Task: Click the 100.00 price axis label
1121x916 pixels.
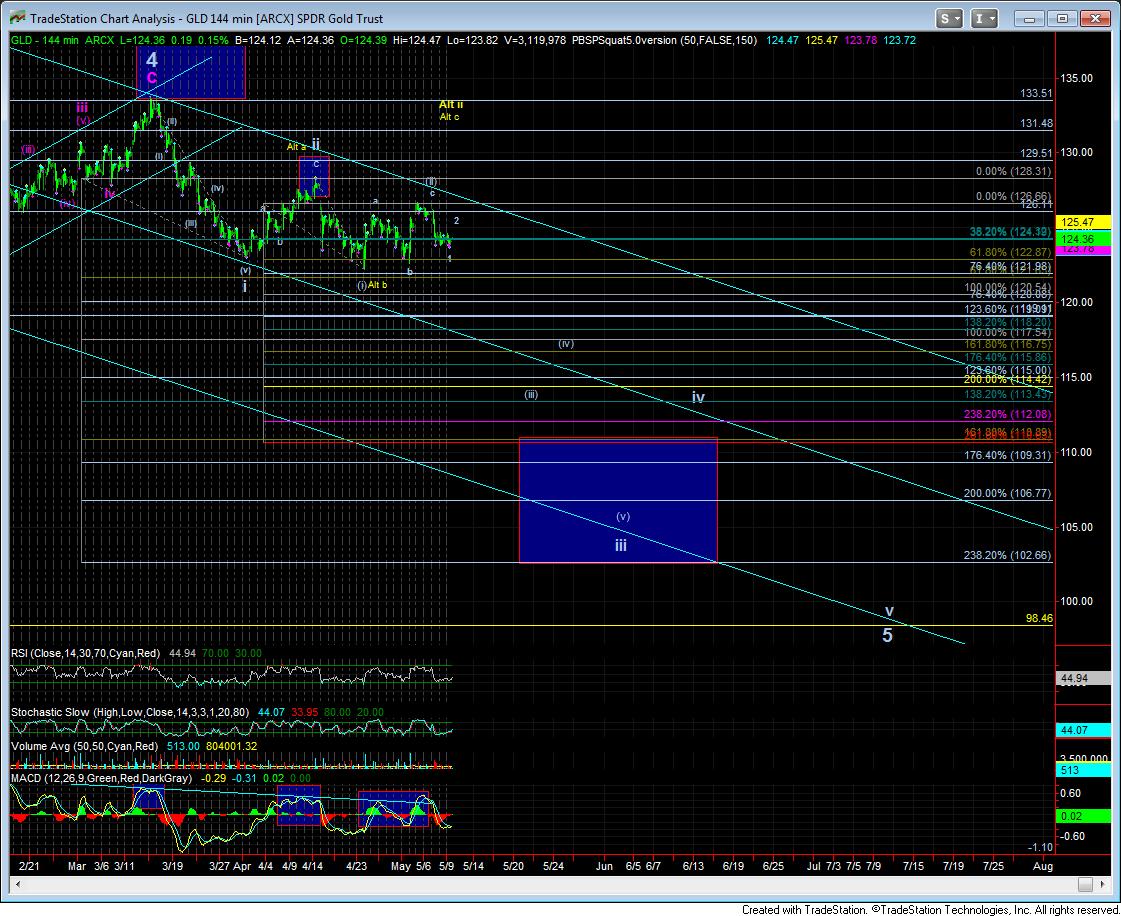Action: tap(1075, 601)
